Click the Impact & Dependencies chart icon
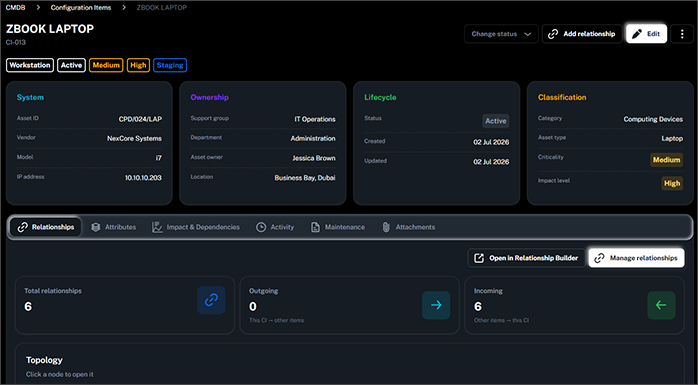 click(157, 227)
